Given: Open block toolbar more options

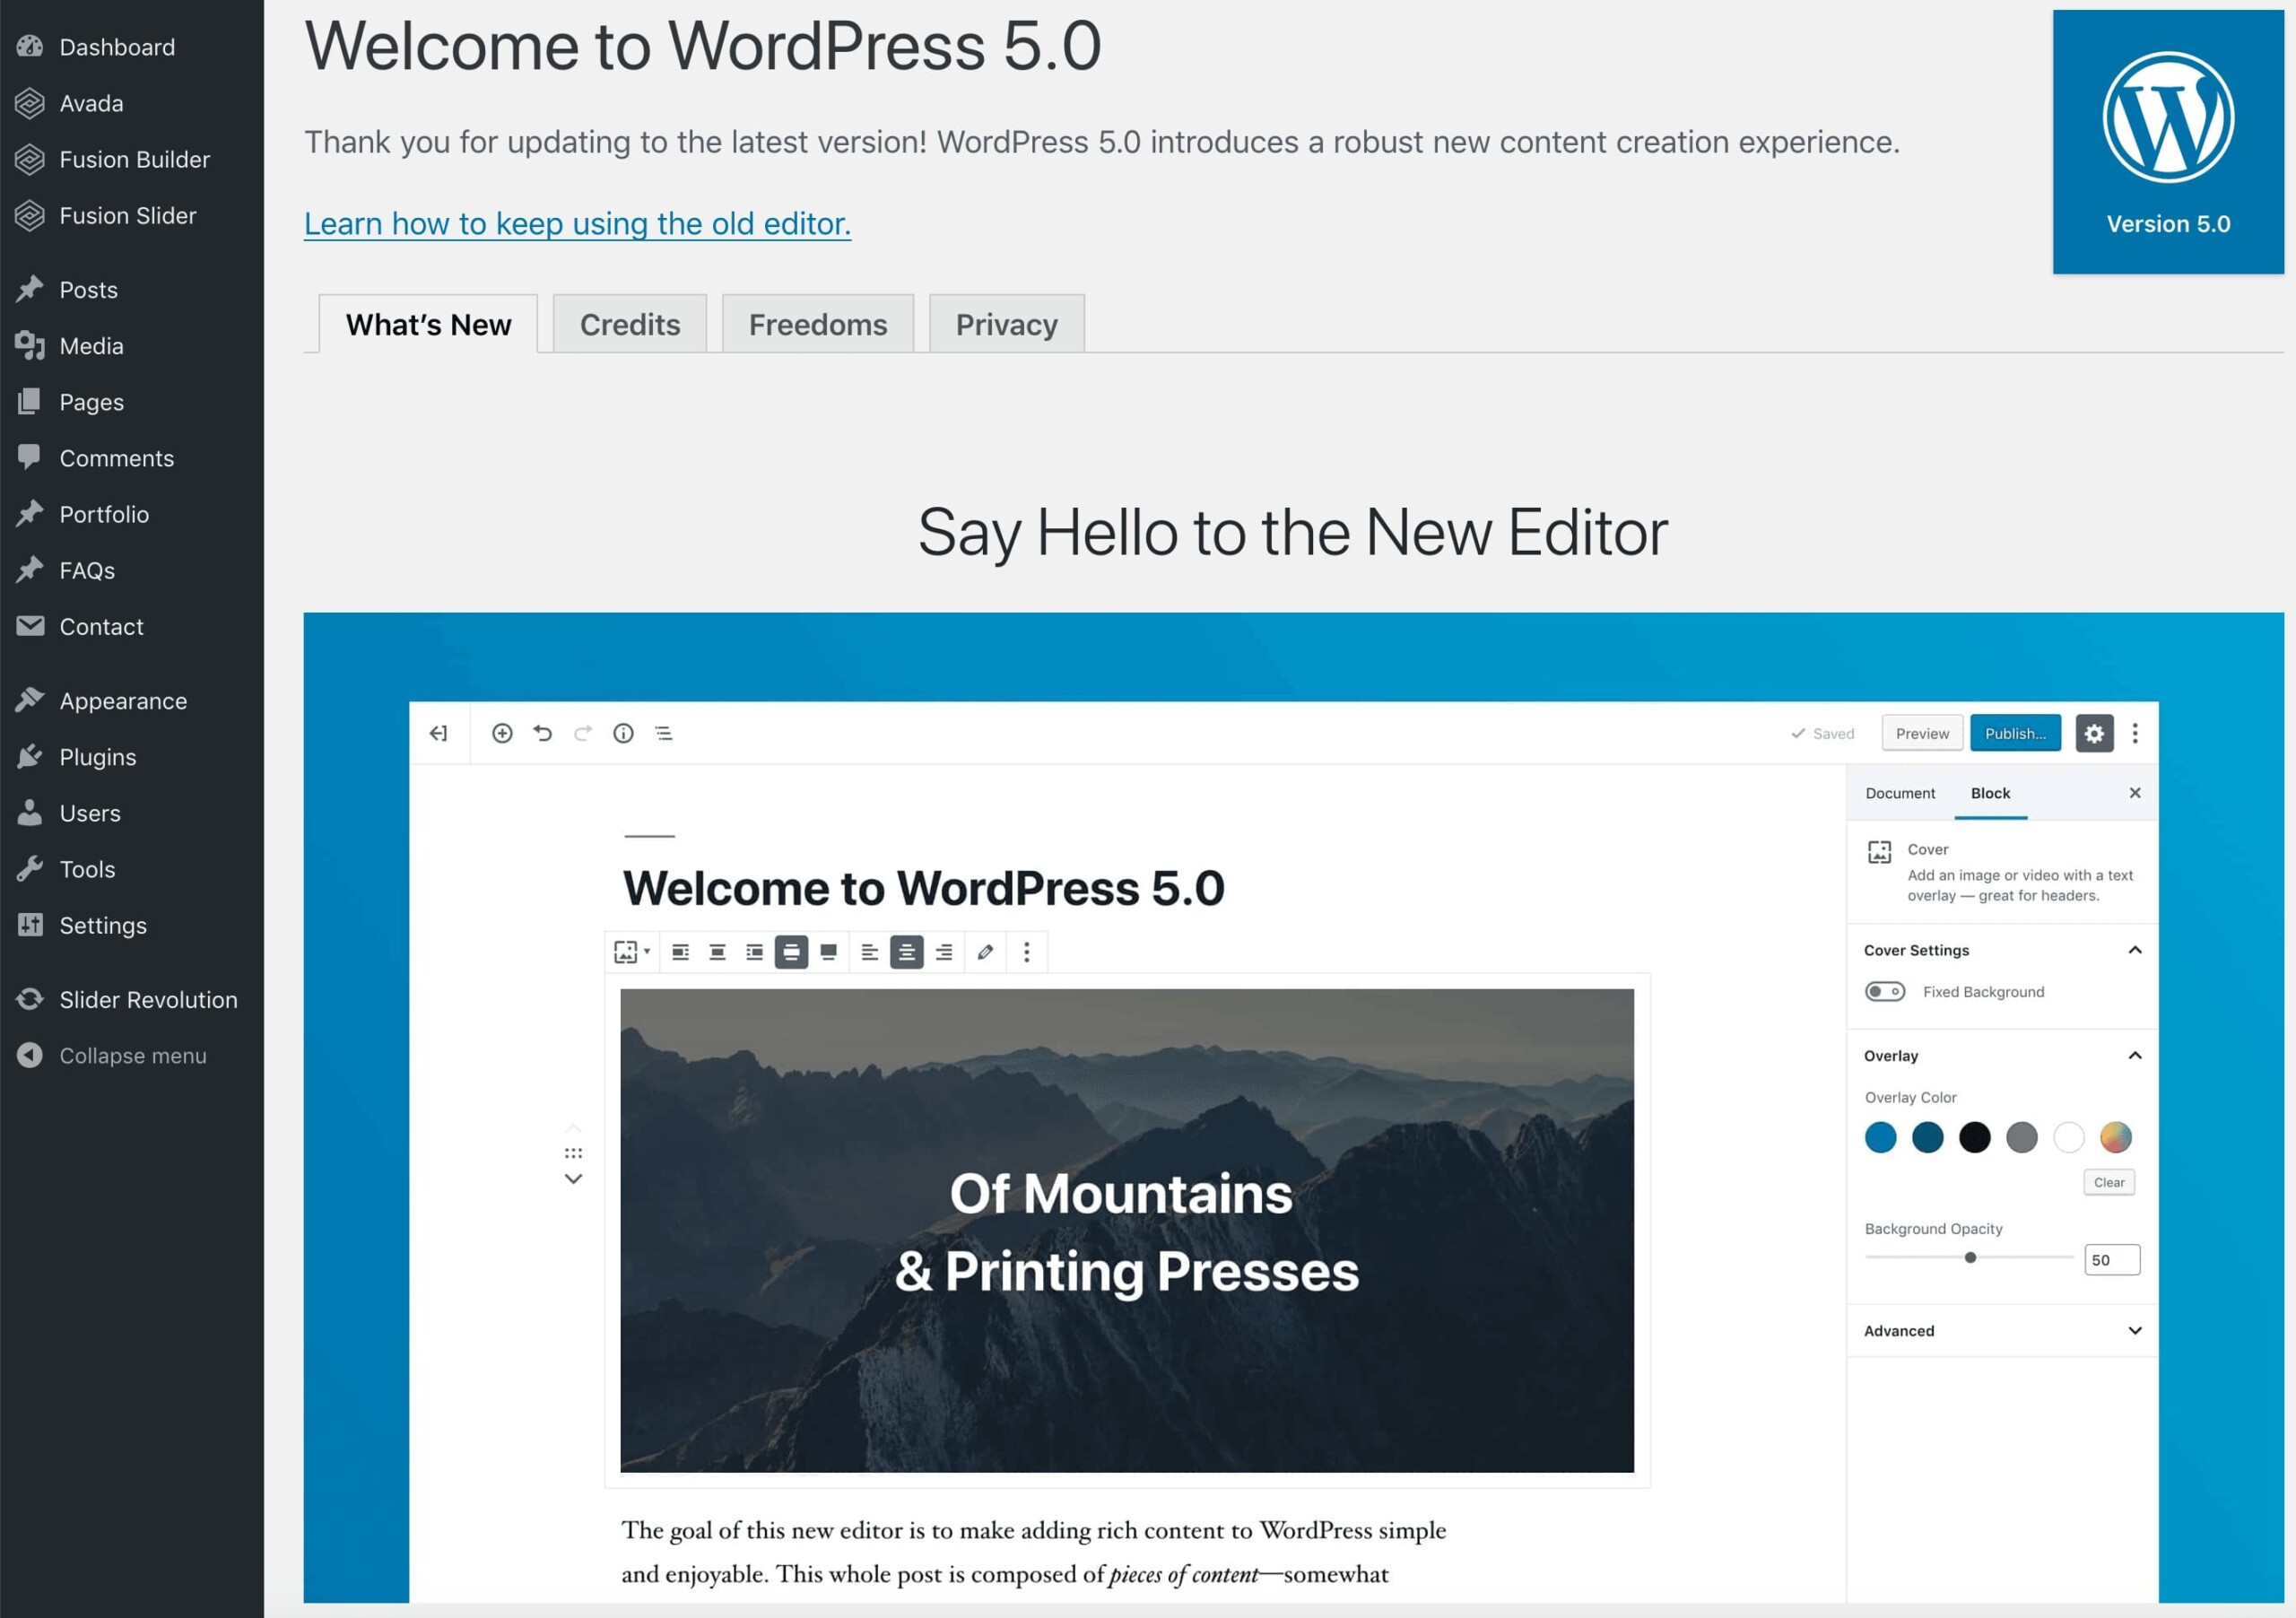Looking at the screenshot, I should tap(1026, 952).
